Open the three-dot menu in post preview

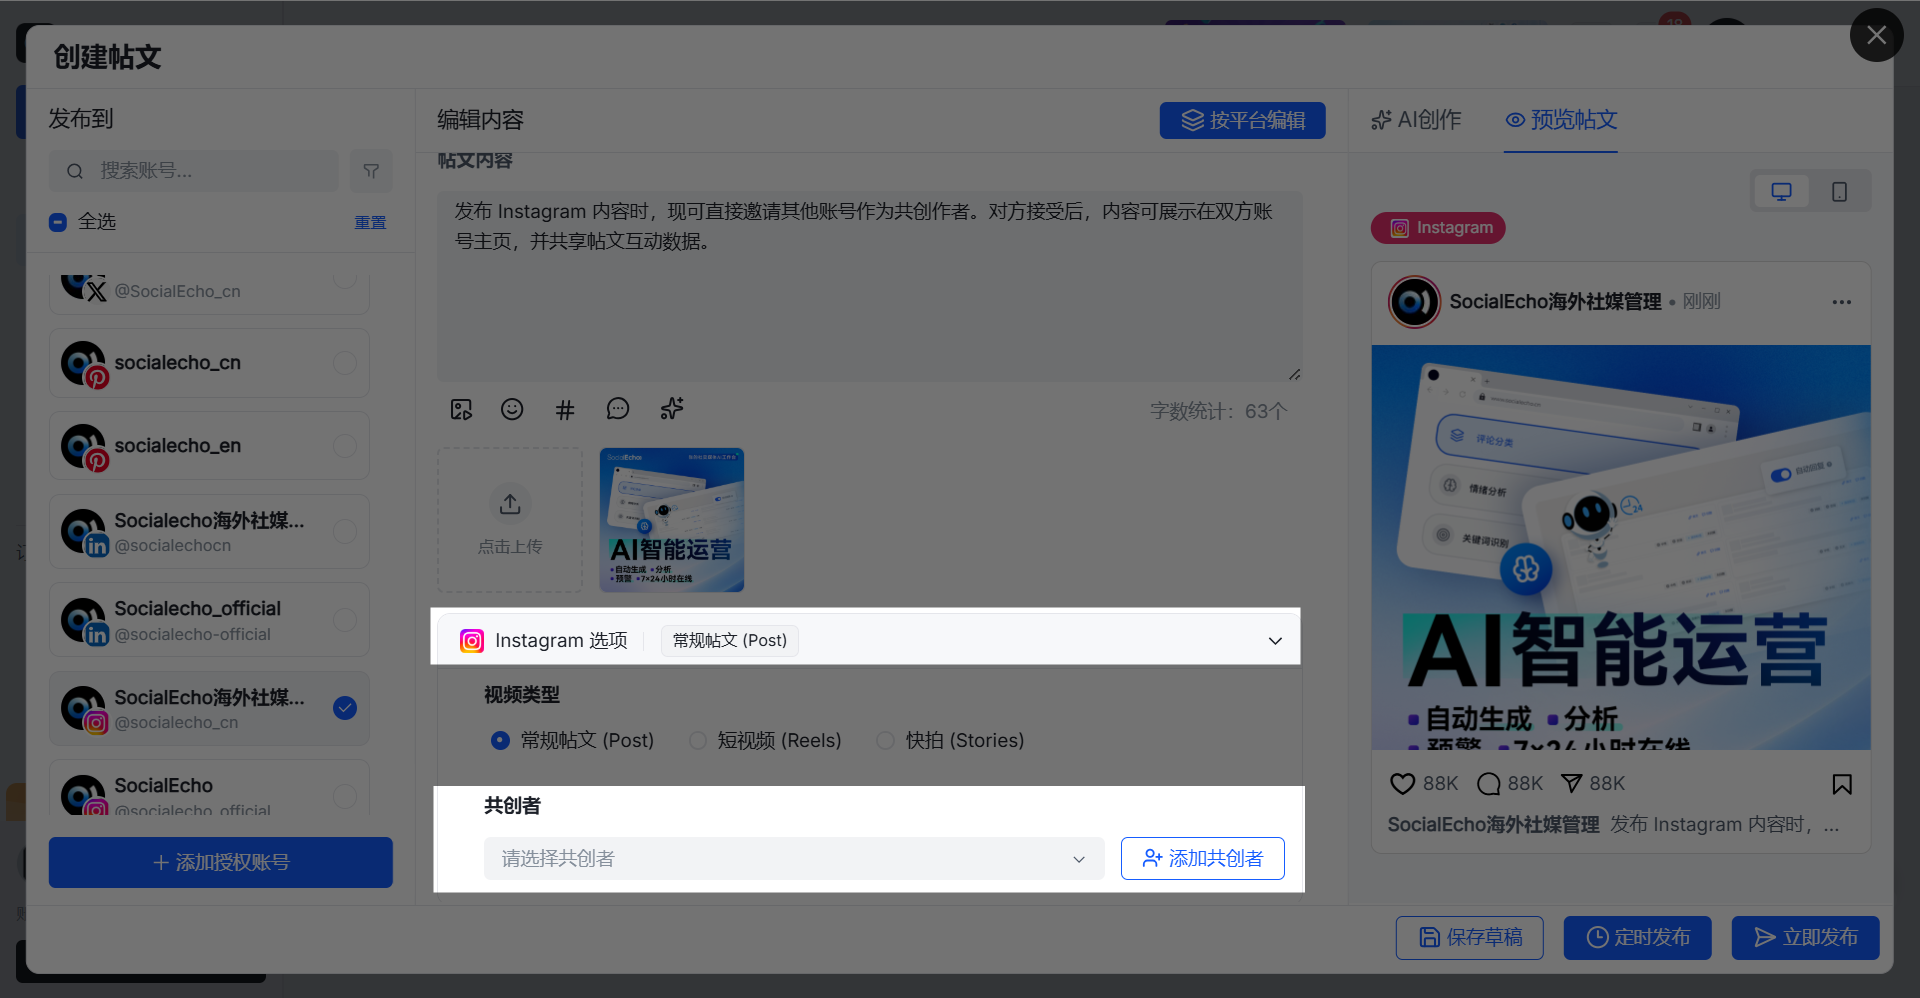(x=1842, y=302)
